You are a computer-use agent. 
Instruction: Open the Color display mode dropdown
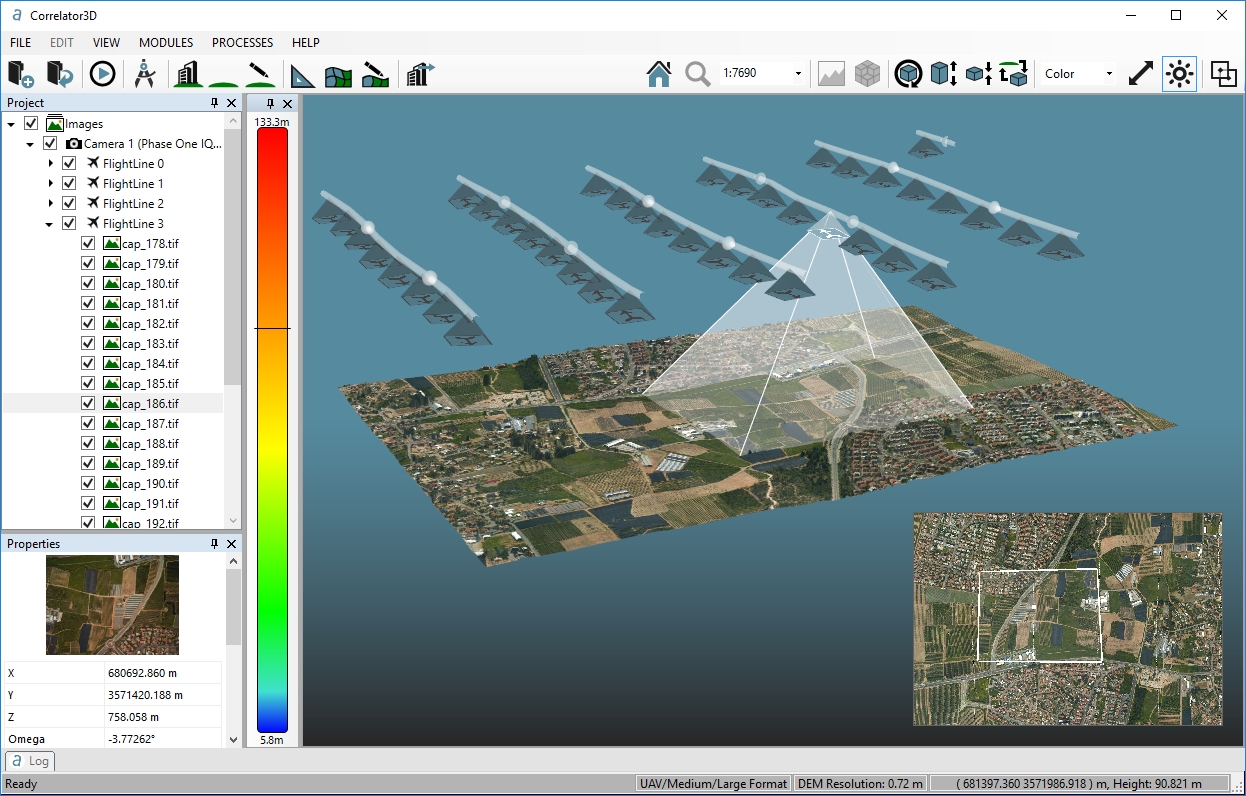tap(1110, 73)
